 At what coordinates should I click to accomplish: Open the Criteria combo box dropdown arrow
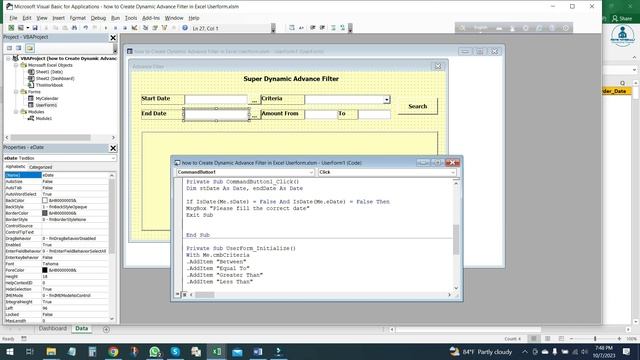[x=387, y=100]
